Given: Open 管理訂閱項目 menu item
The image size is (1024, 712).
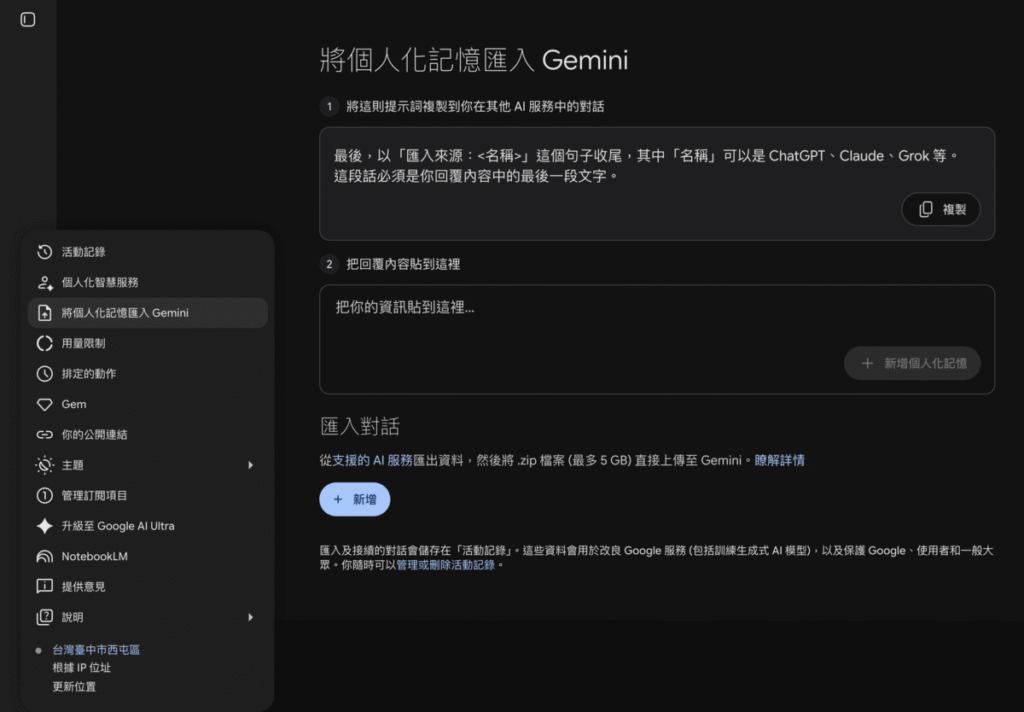Looking at the screenshot, I should (x=148, y=496).
